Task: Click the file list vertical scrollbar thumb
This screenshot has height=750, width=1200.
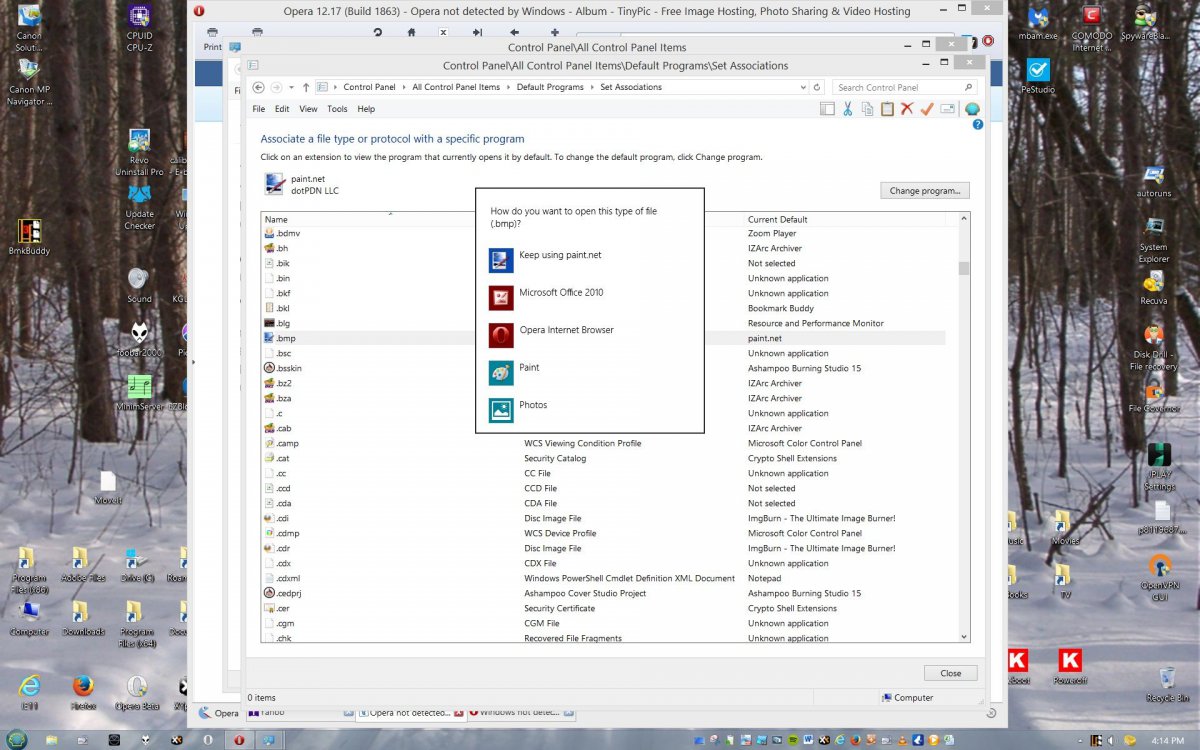Action: (x=964, y=267)
